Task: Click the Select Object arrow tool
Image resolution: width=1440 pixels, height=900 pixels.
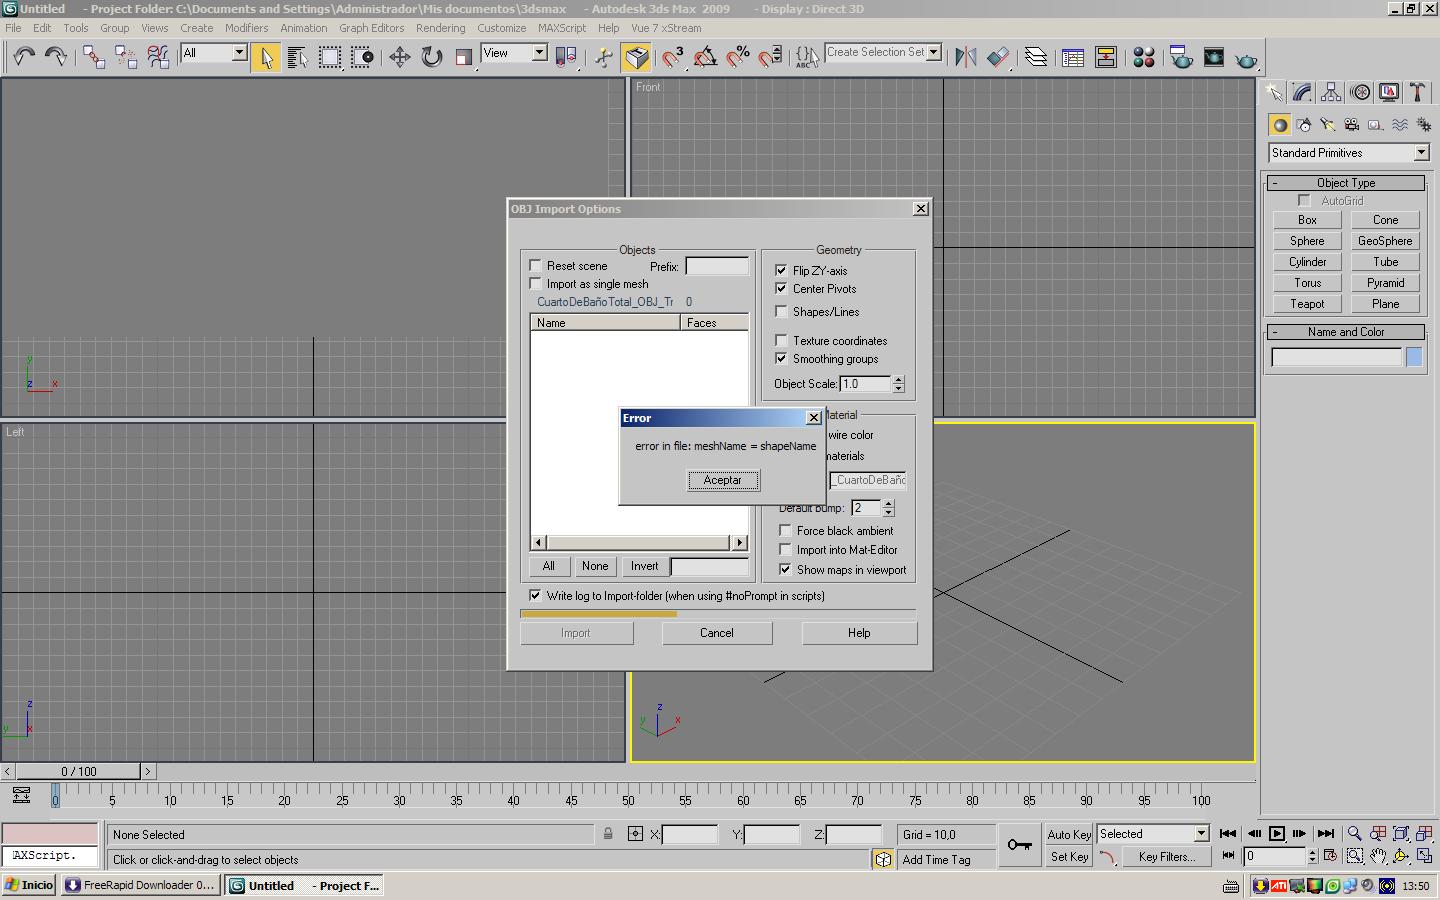Action: point(266,57)
